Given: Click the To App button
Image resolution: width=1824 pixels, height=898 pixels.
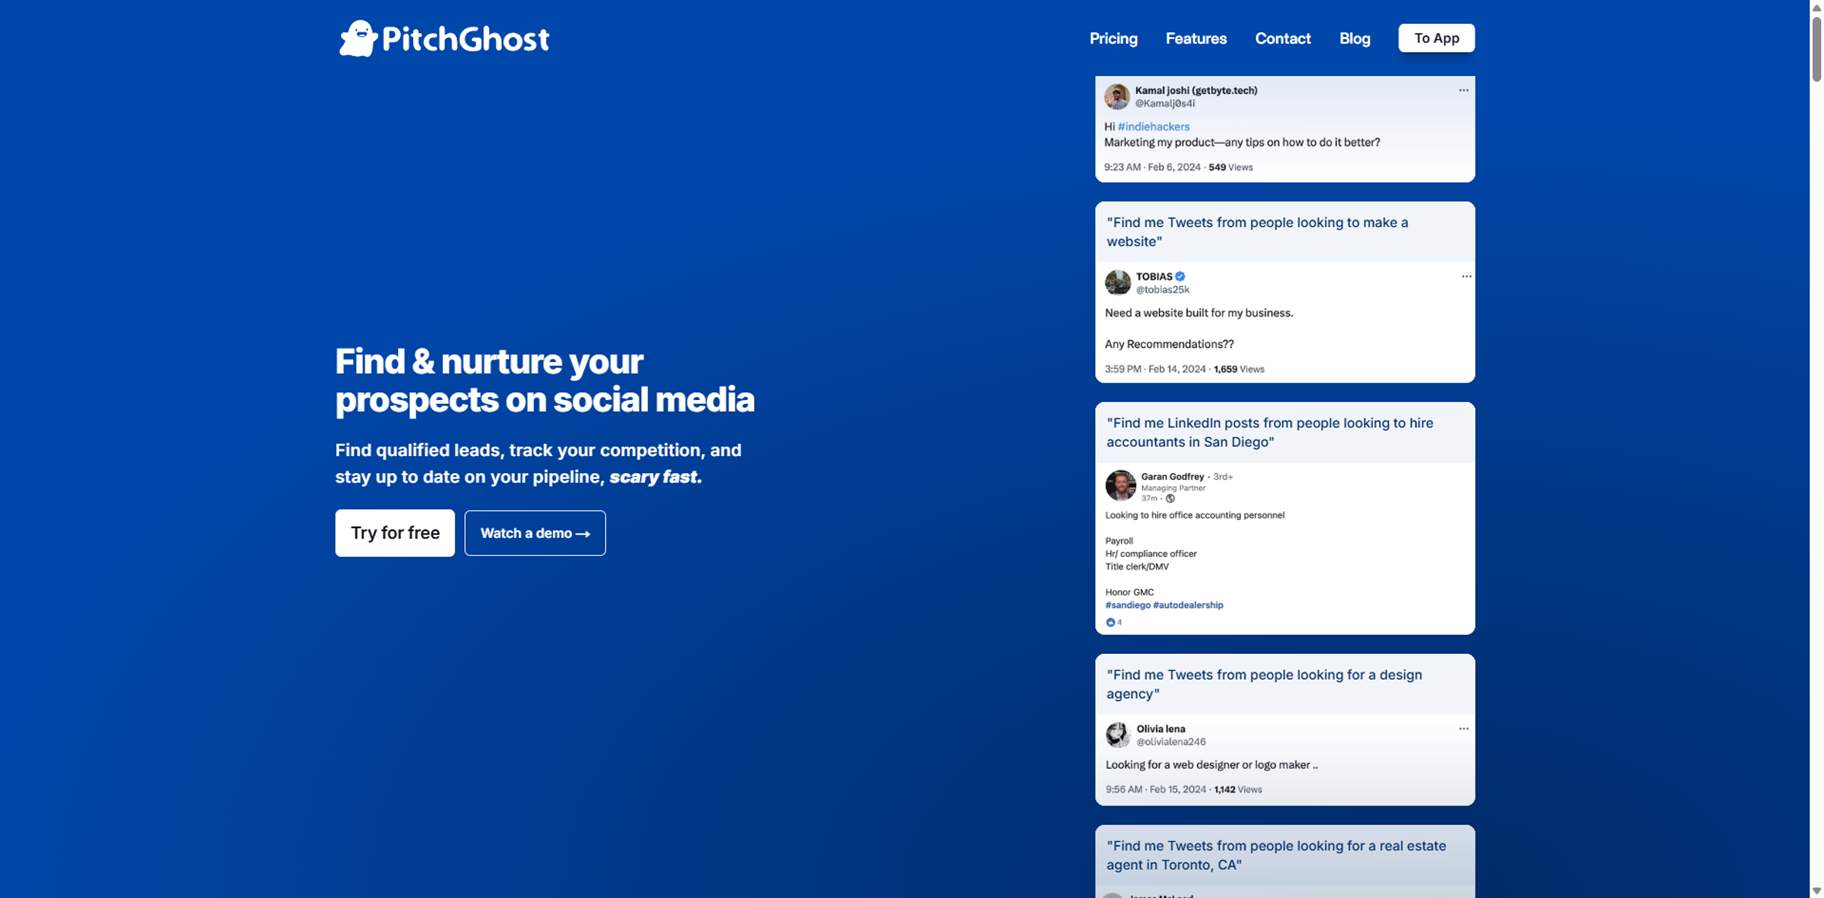Looking at the screenshot, I should point(1436,38).
